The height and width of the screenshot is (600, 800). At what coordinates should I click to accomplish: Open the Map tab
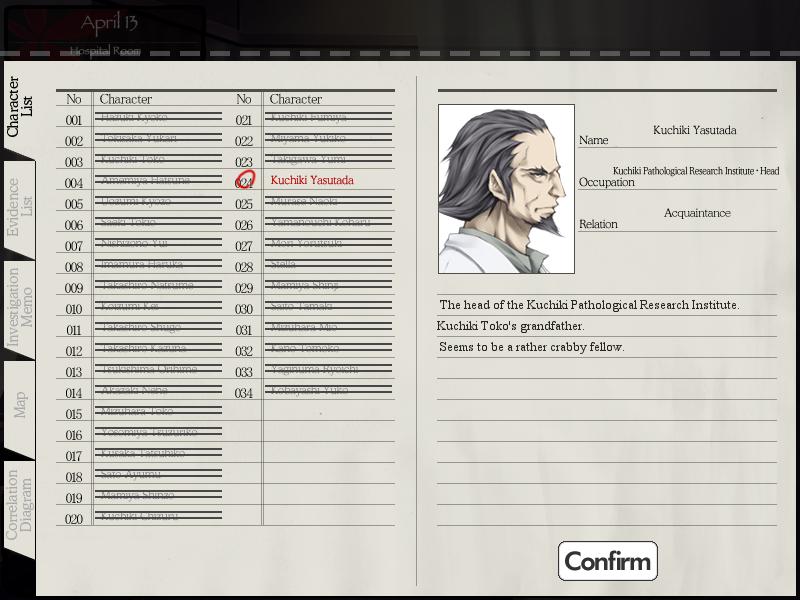tap(19, 406)
